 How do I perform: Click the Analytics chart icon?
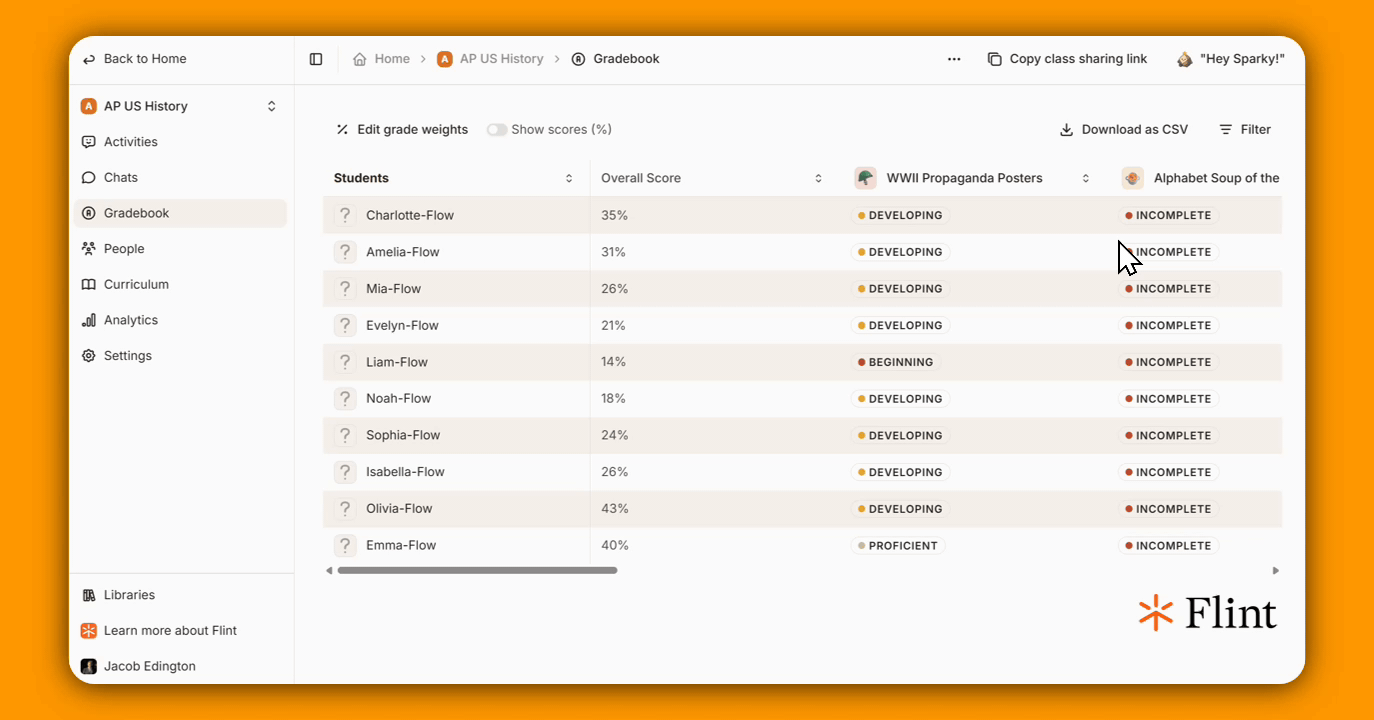pos(89,320)
